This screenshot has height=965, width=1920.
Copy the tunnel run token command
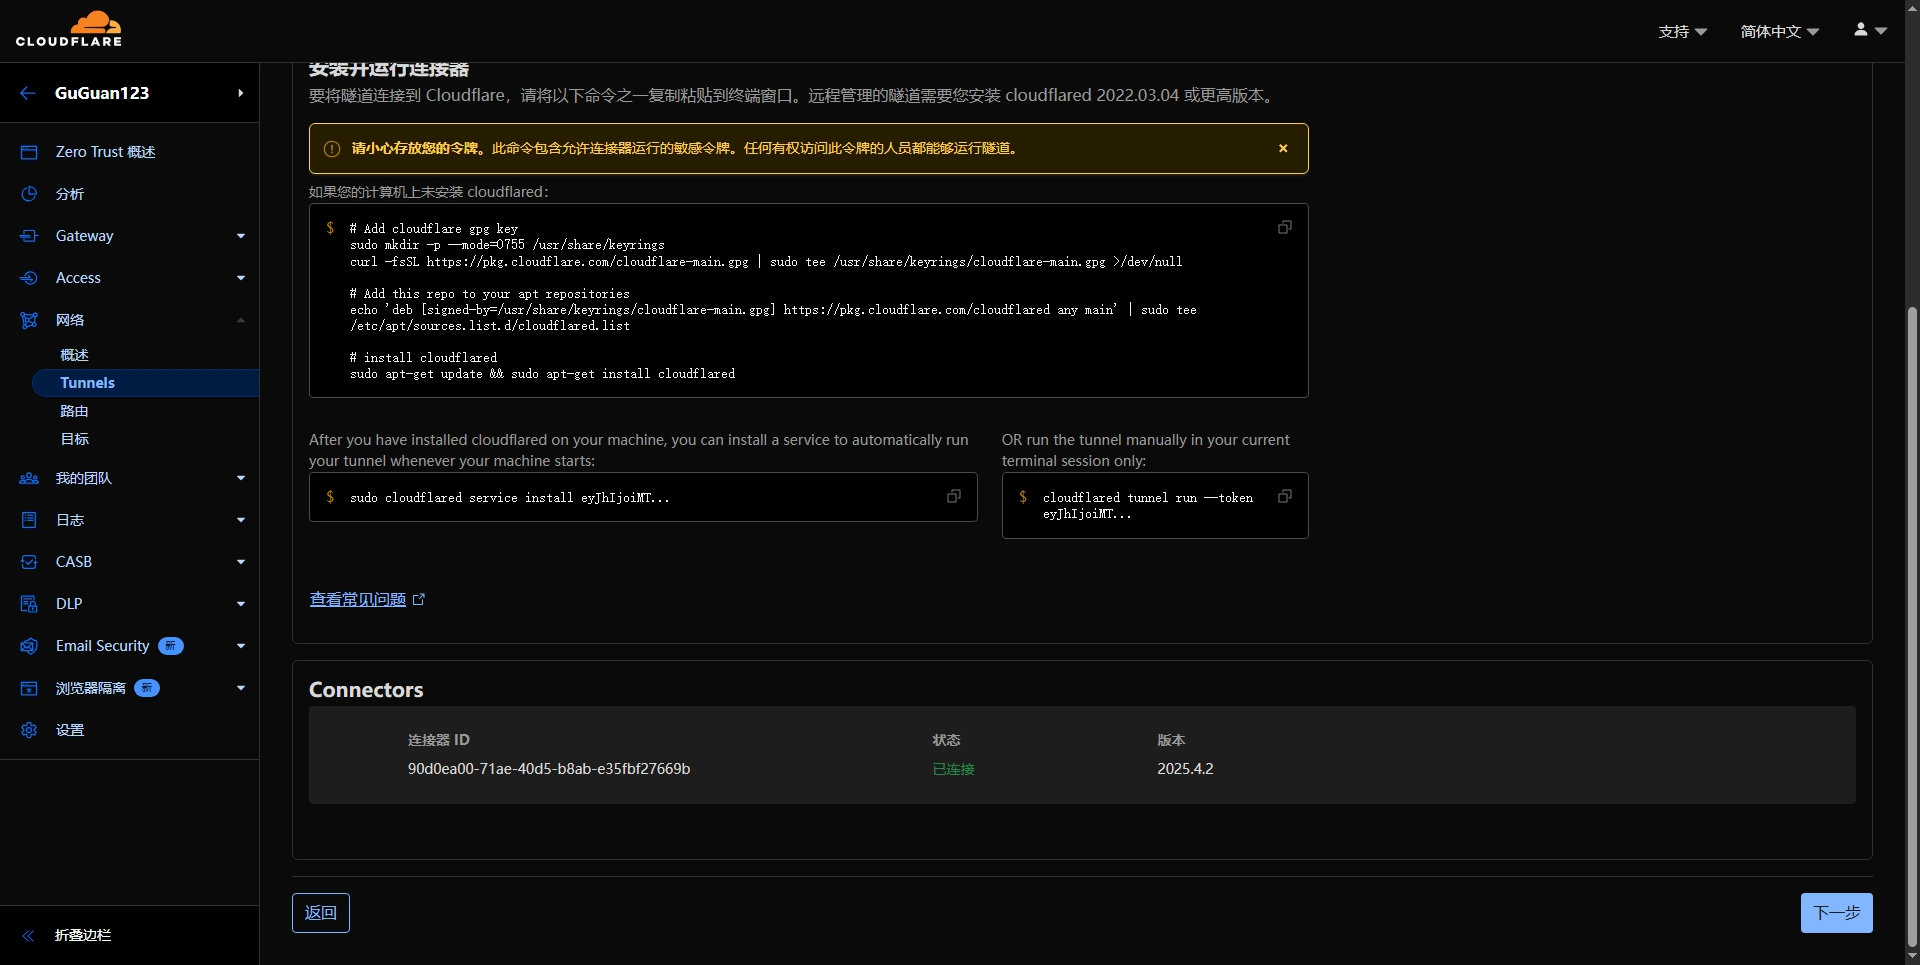[x=1285, y=496]
